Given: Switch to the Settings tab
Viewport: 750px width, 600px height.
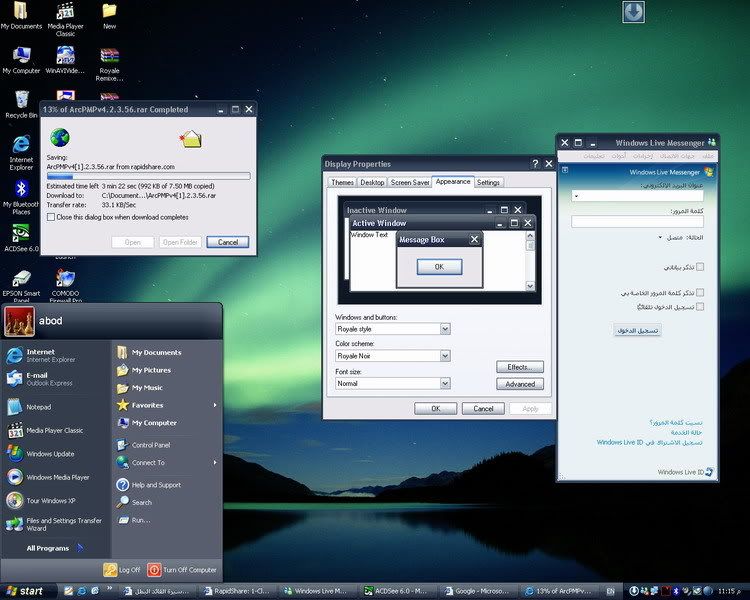Looking at the screenshot, I should click(488, 182).
